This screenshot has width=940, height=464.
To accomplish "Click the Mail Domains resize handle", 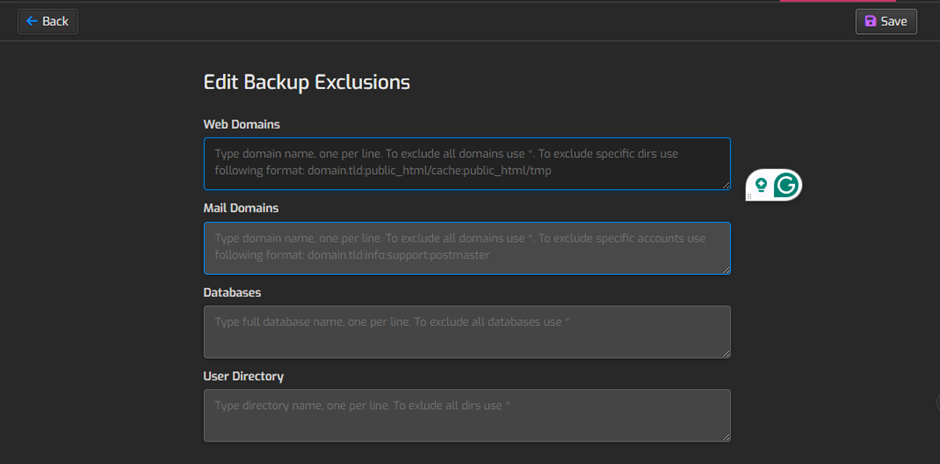I will click(726, 269).
